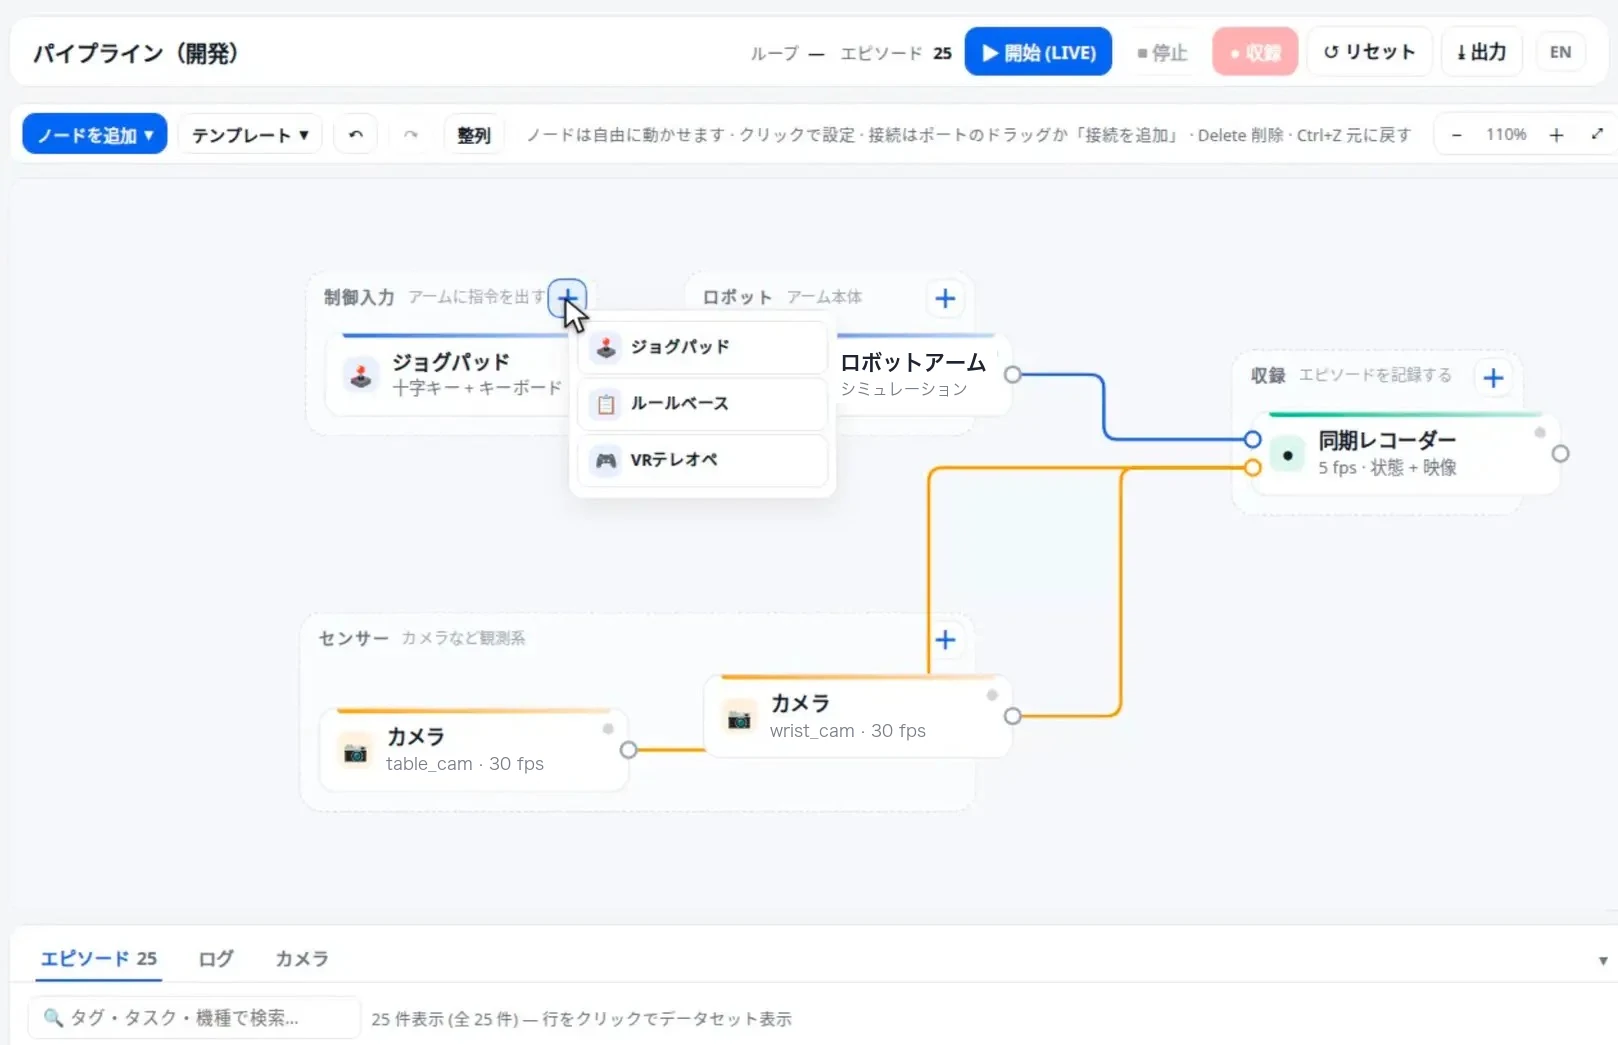1618x1045 pixels.
Task: Click the 同期レコーダー record dot icon
Action: [x=1288, y=455]
